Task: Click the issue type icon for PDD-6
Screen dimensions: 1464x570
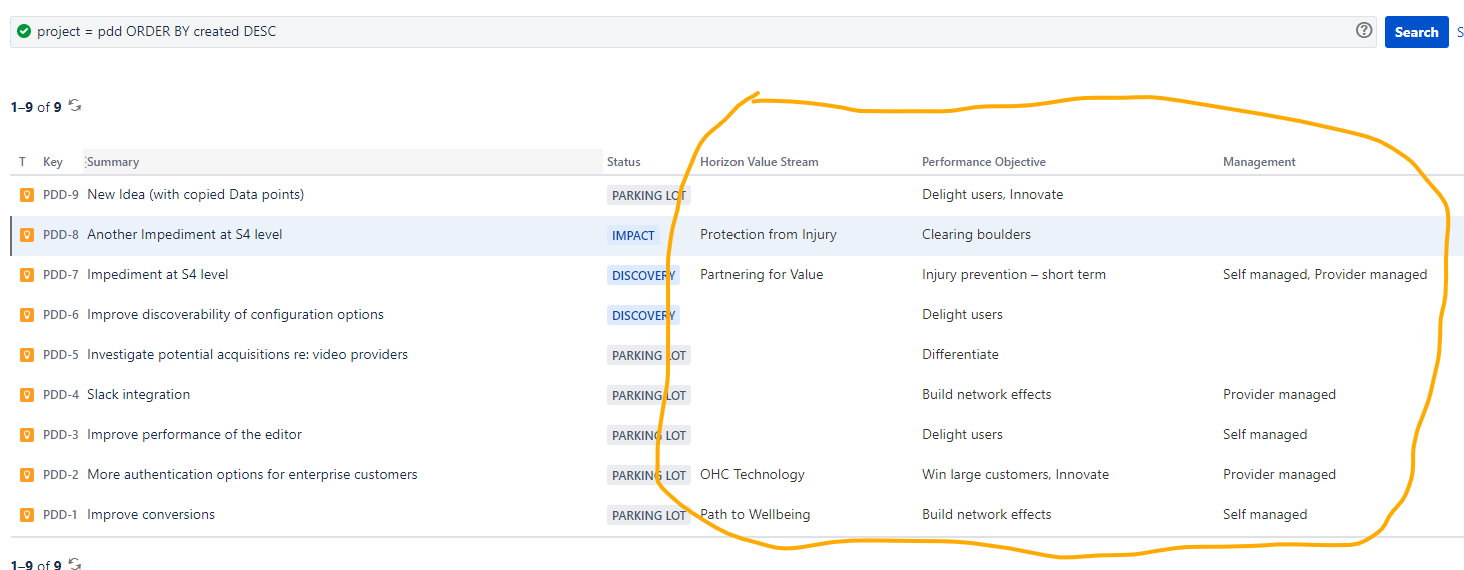Action: 27,315
